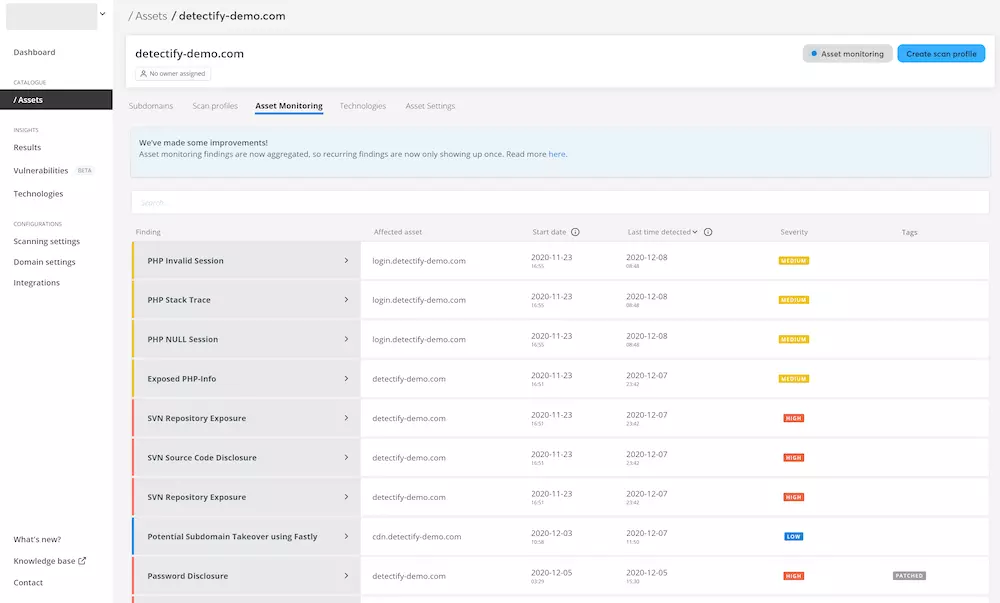Click the PATCHED tag on Password Disclosure
The height and width of the screenshot is (603, 1000).
(909, 576)
